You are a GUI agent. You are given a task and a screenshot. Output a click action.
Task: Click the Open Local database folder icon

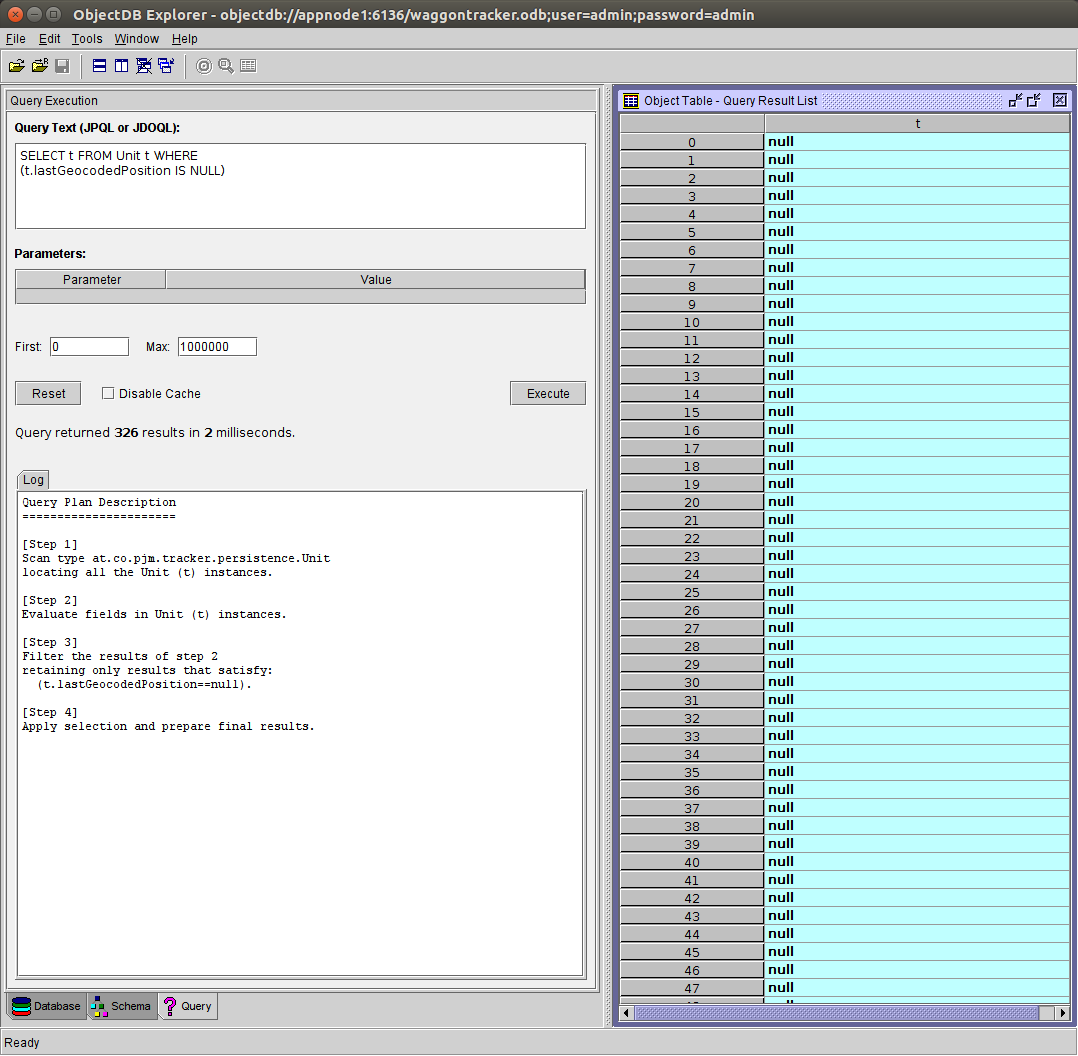[x=16, y=66]
